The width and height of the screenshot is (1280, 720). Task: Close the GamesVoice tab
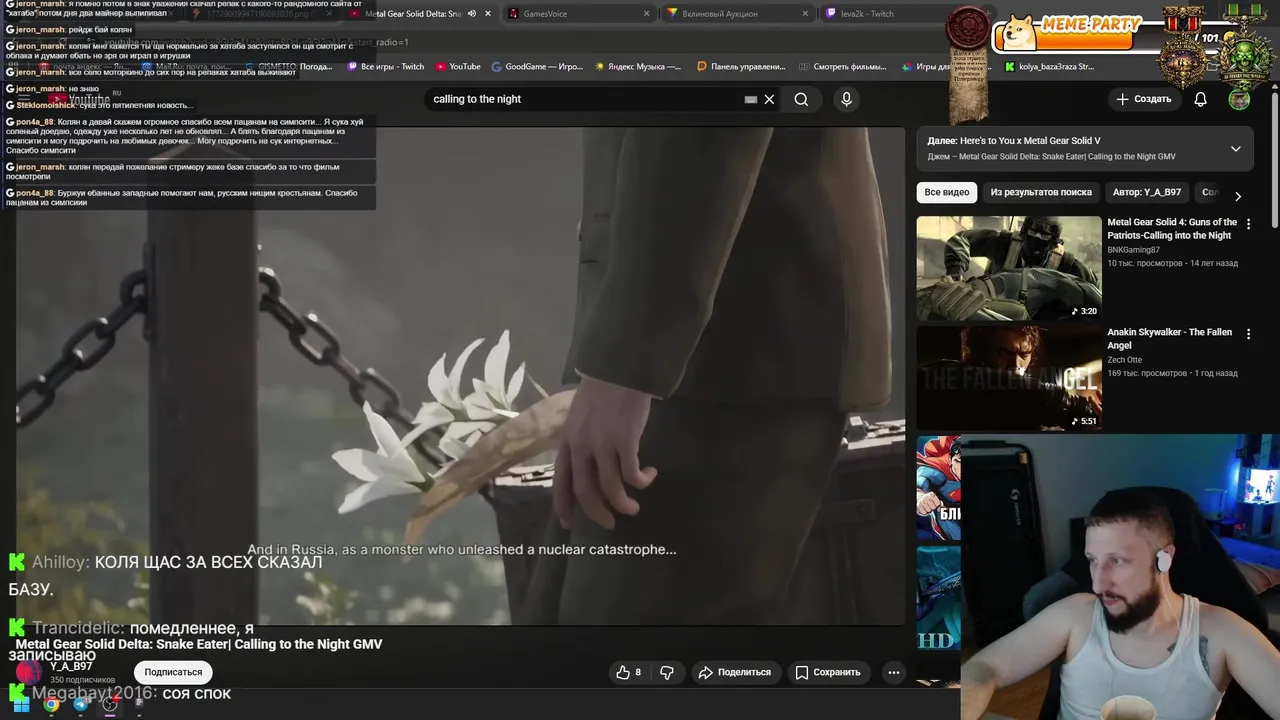click(x=646, y=14)
